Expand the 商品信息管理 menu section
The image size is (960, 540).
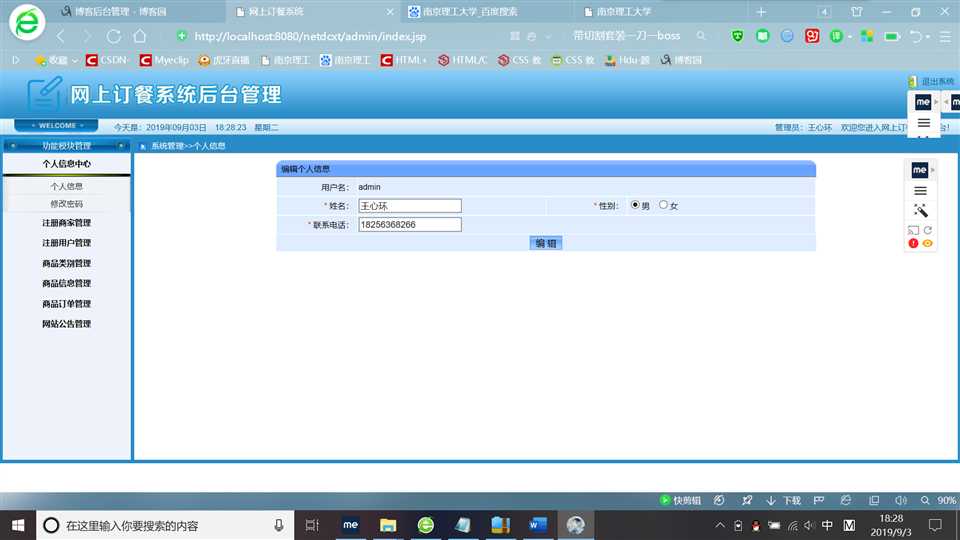pos(66,283)
